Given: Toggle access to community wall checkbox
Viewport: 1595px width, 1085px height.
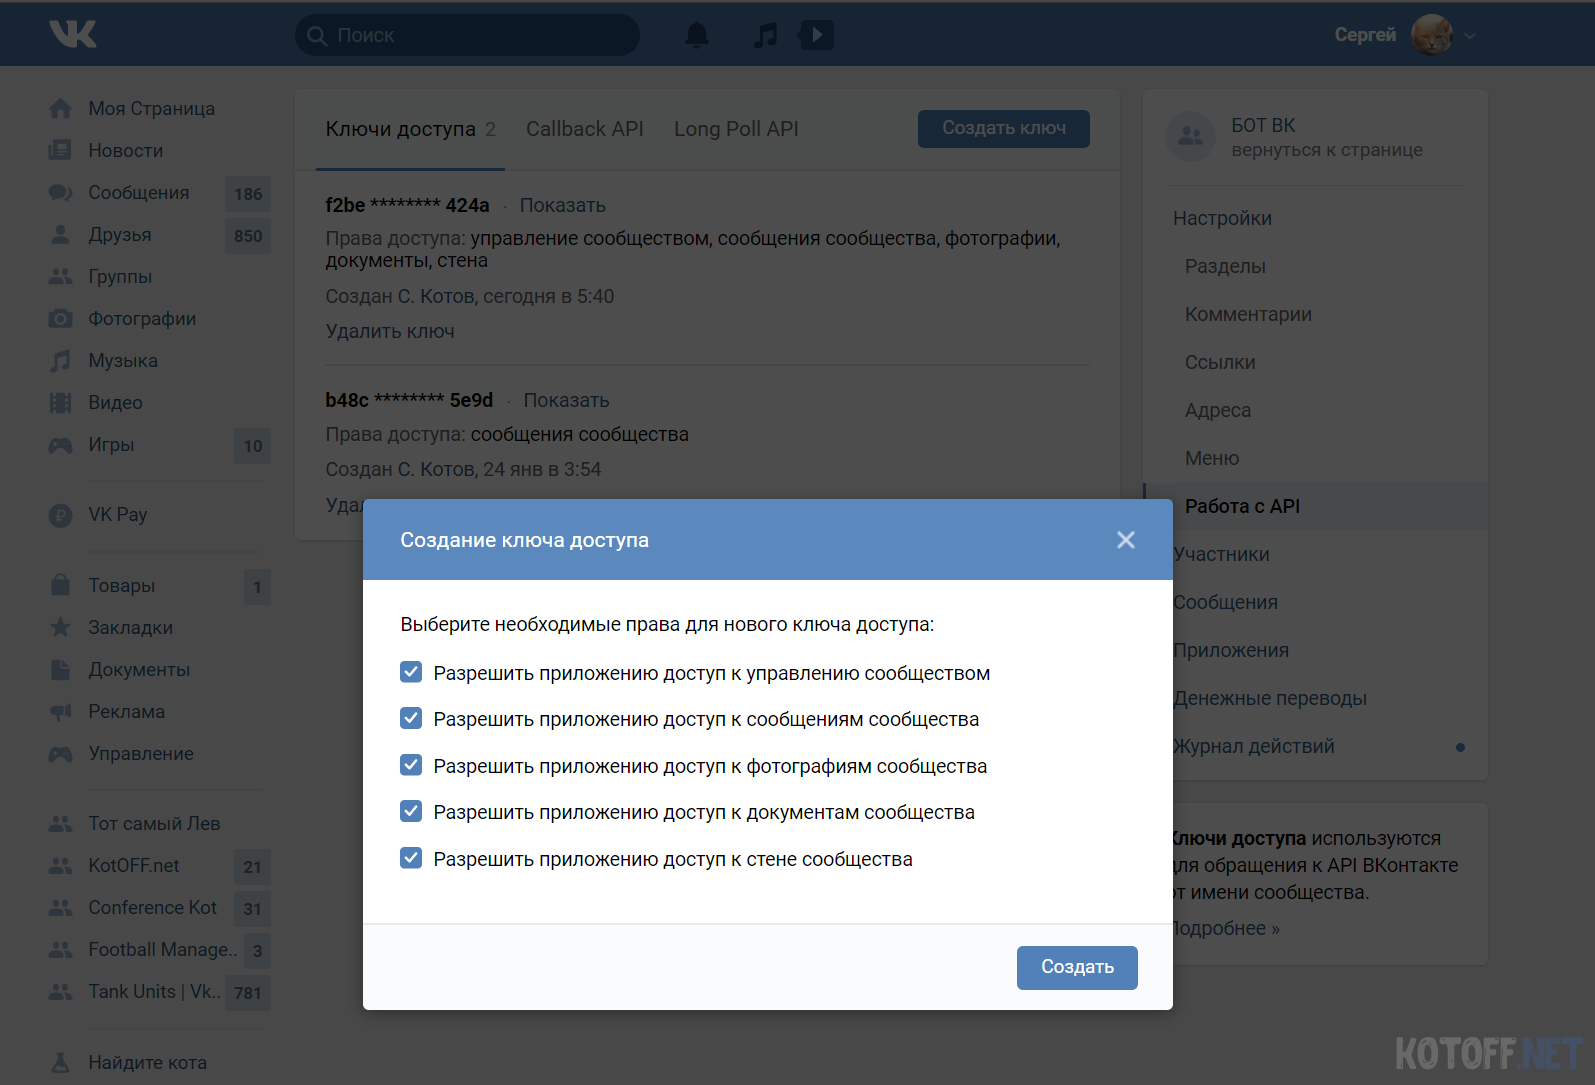Looking at the screenshot, I should 411,858.
